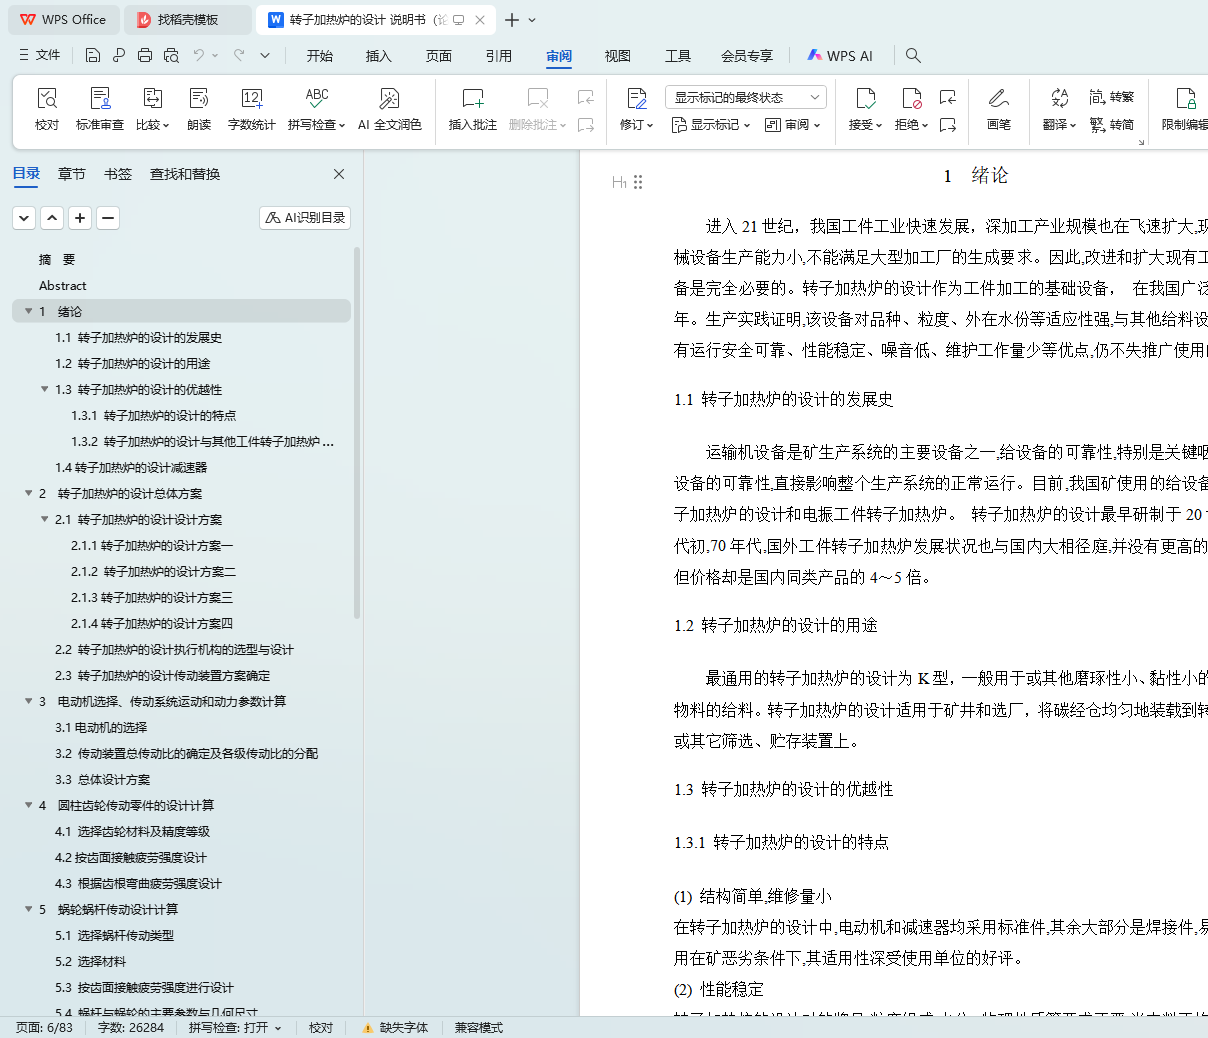The height and width of the screenshot is (1038, 1208).
Task: Undo last action arrow
Action: [200, 55]
